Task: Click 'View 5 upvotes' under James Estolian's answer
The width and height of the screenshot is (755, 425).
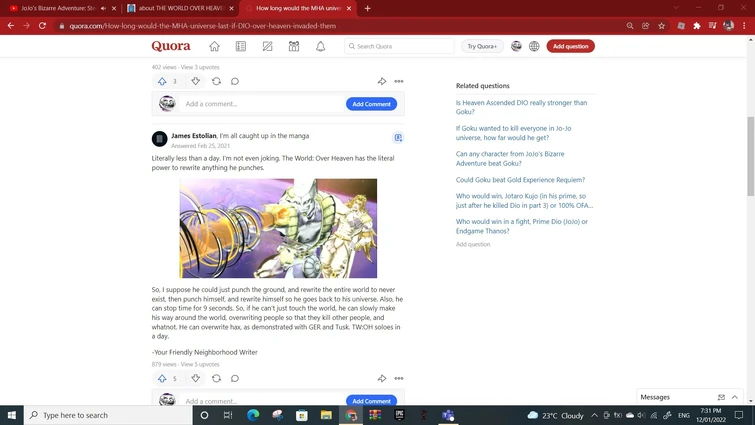Action: tap(200, 364)
